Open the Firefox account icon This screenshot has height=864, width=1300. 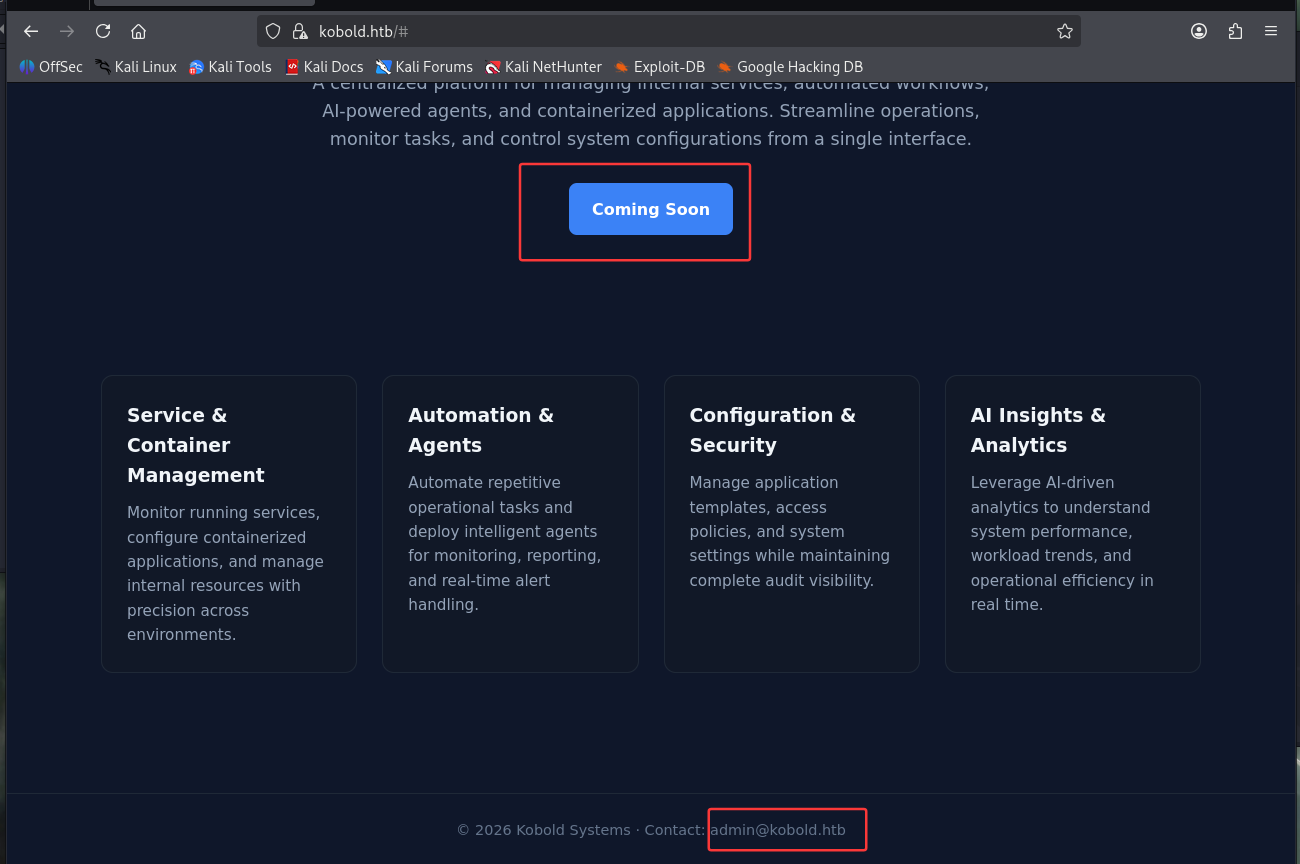click(x=1199, y=31)
